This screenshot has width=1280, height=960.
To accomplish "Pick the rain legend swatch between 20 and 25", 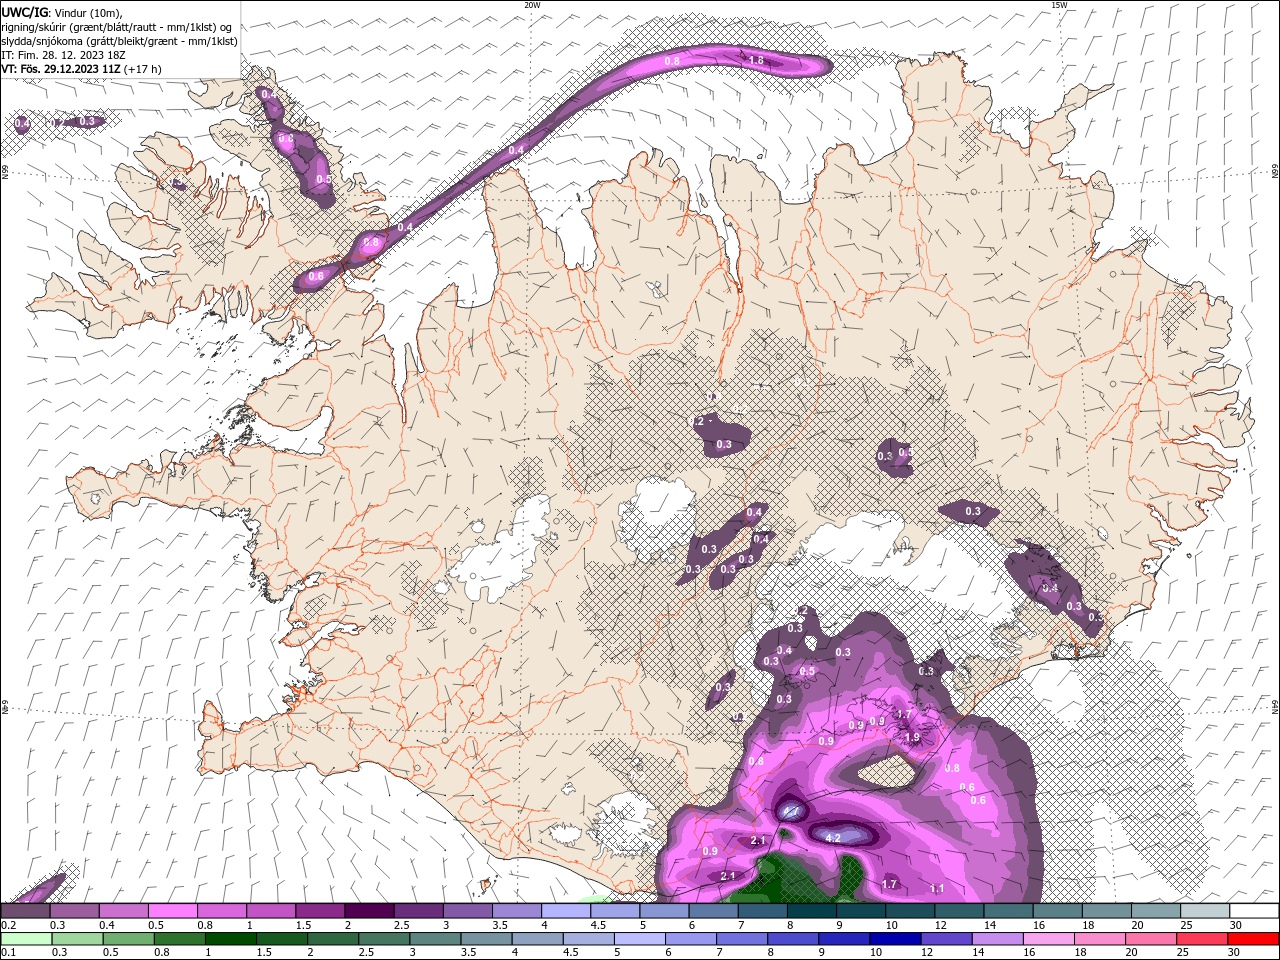I will click(1151, 939).
